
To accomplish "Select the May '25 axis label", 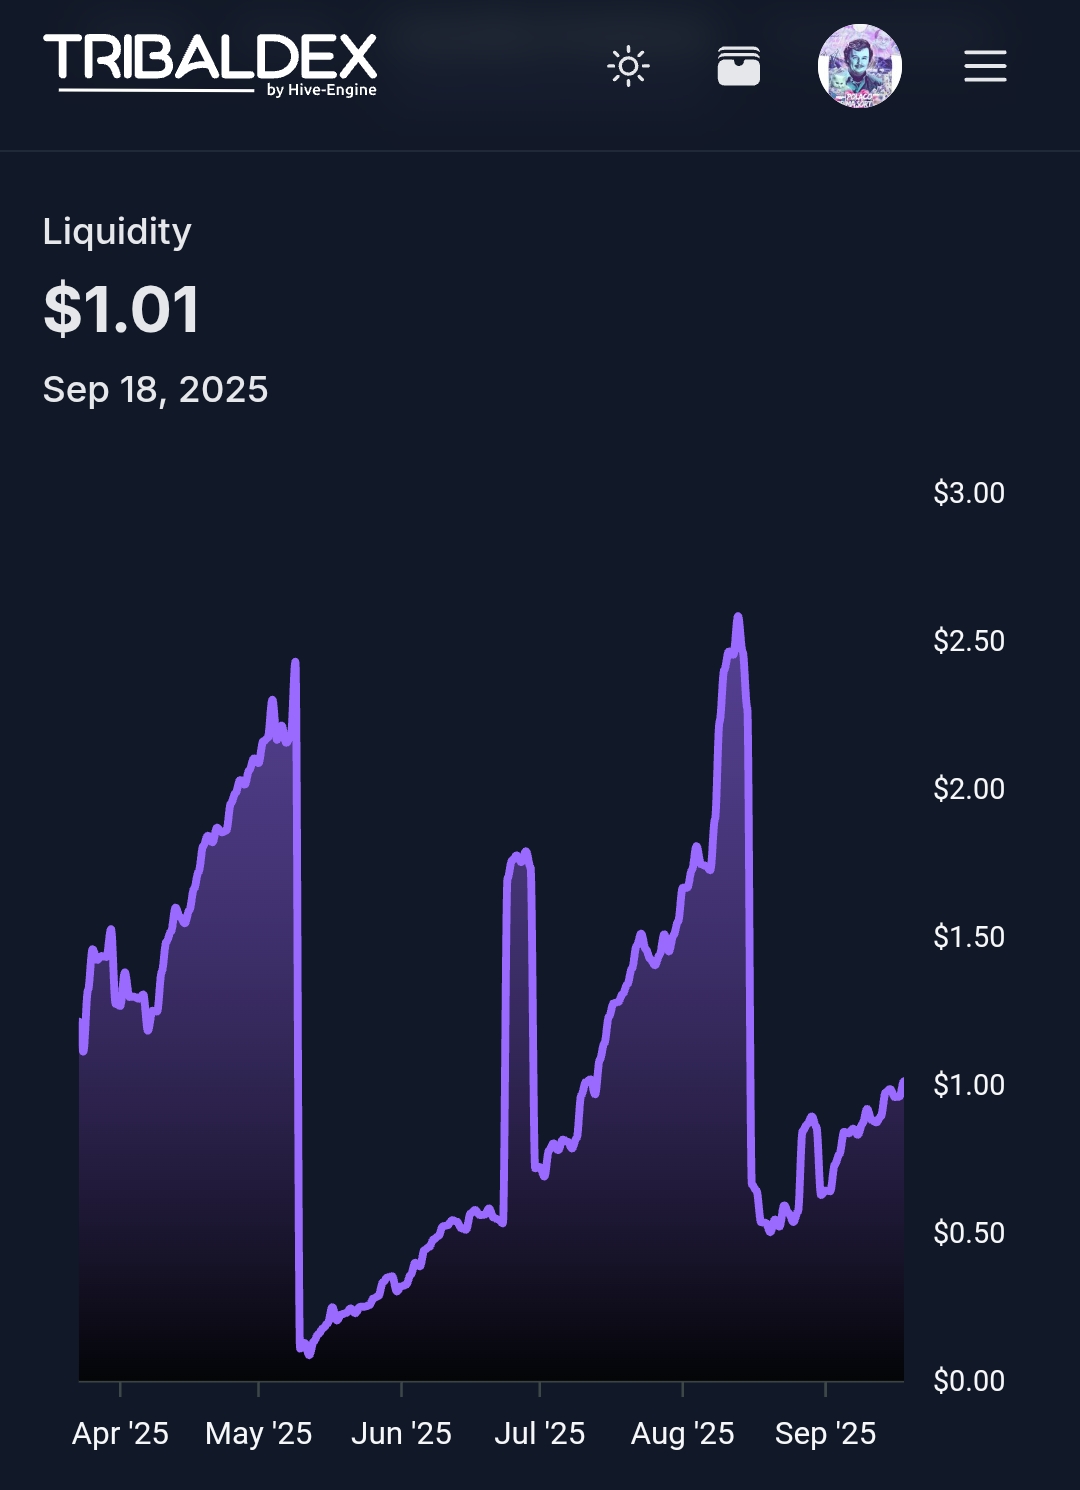I will point(259,1433).
